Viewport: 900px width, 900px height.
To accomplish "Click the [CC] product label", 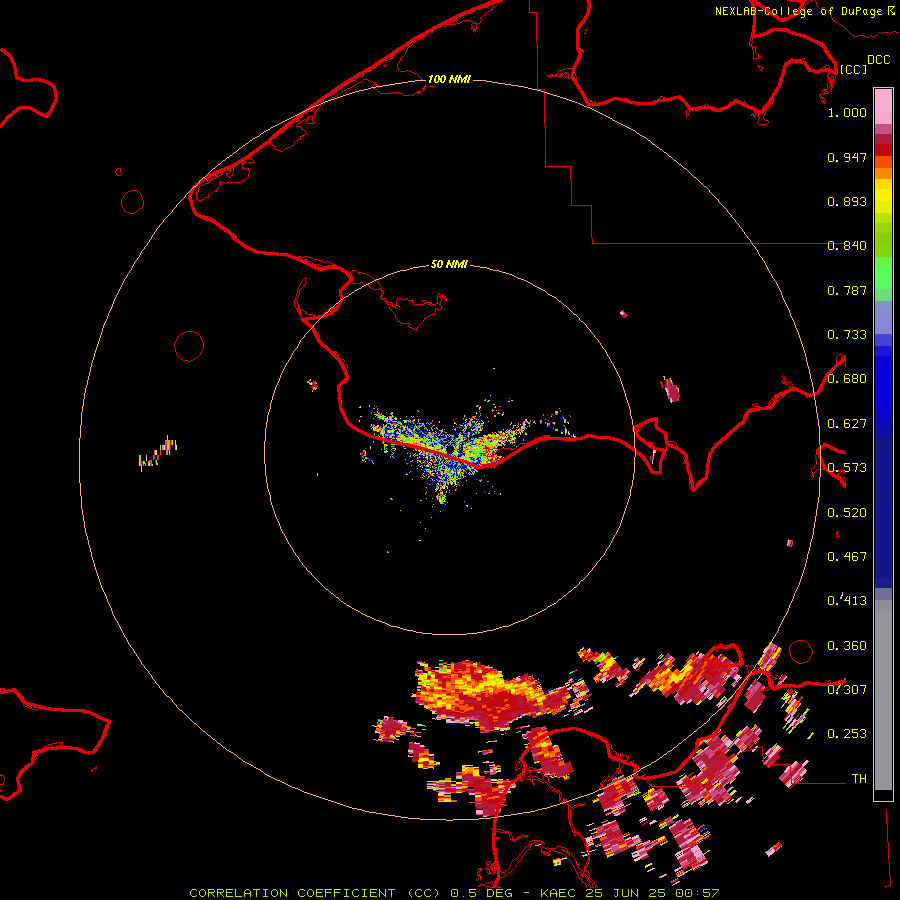I will pyautogui.click(x=854, y=69).
